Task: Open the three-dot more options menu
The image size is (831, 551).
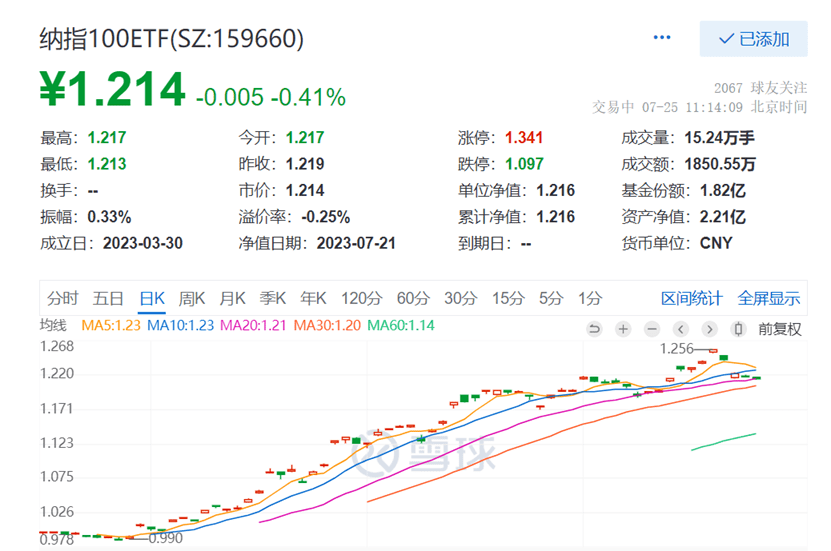Action: [662, 38]
